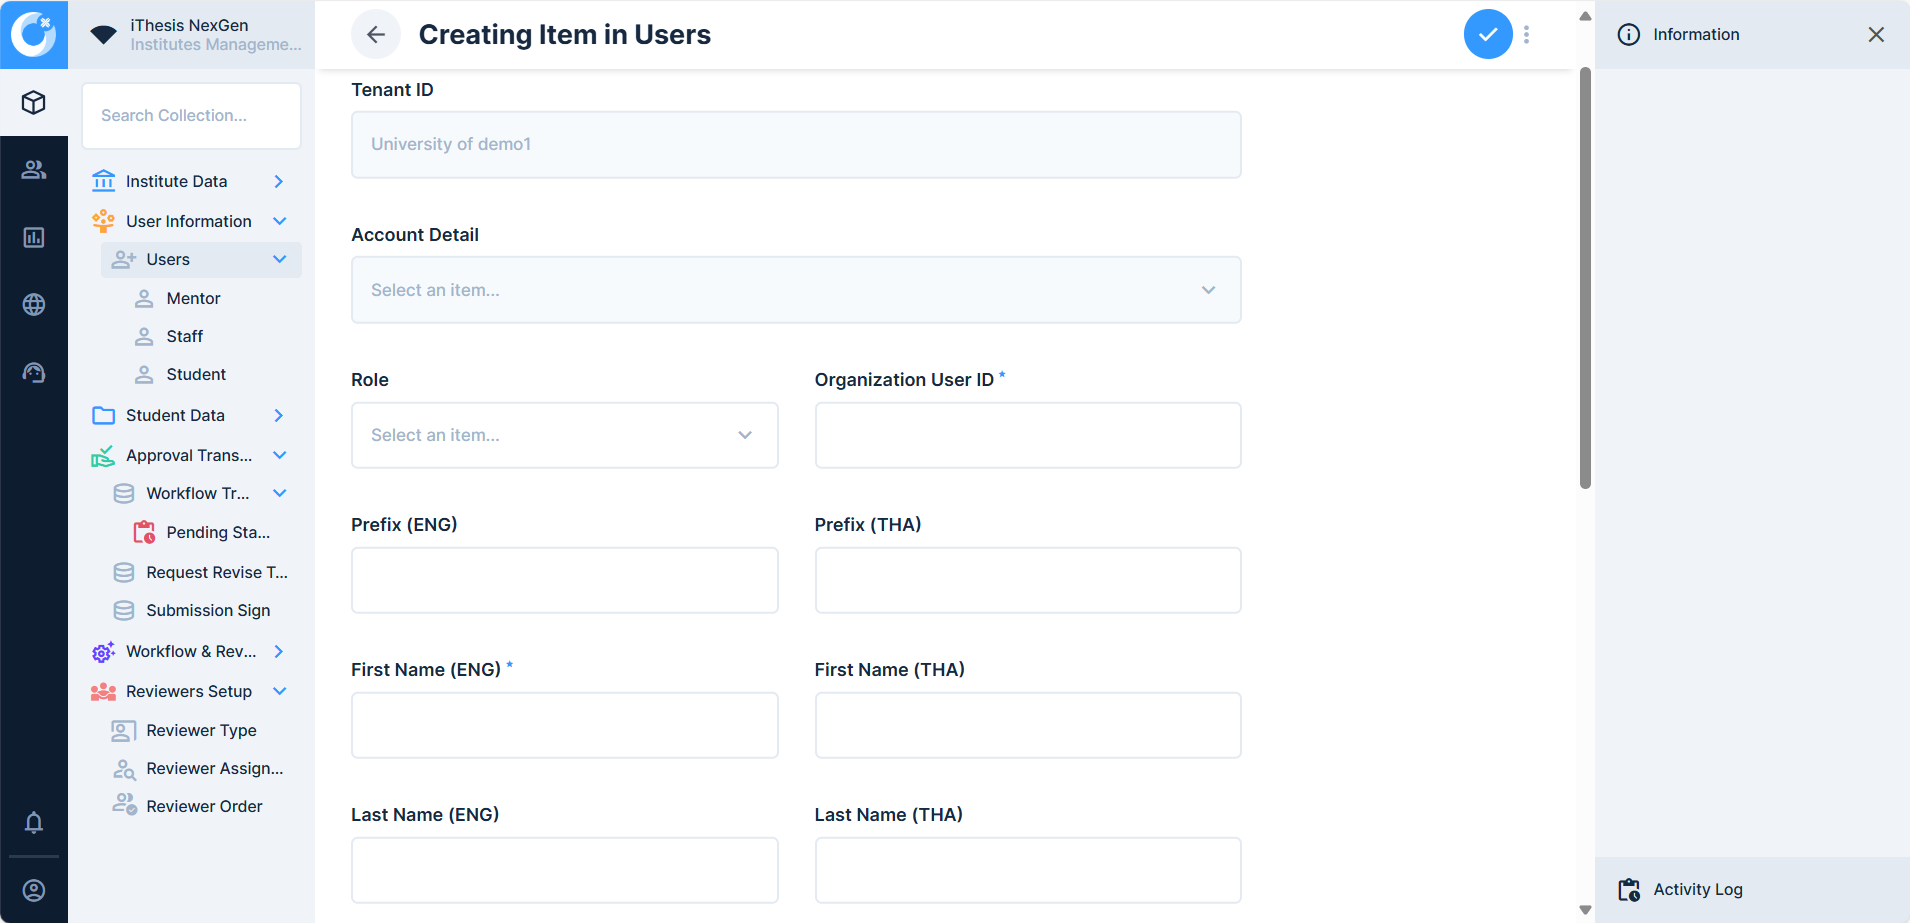Open Reviewer Type collection
Screen dimensions: 1910x923
point(201,730)
